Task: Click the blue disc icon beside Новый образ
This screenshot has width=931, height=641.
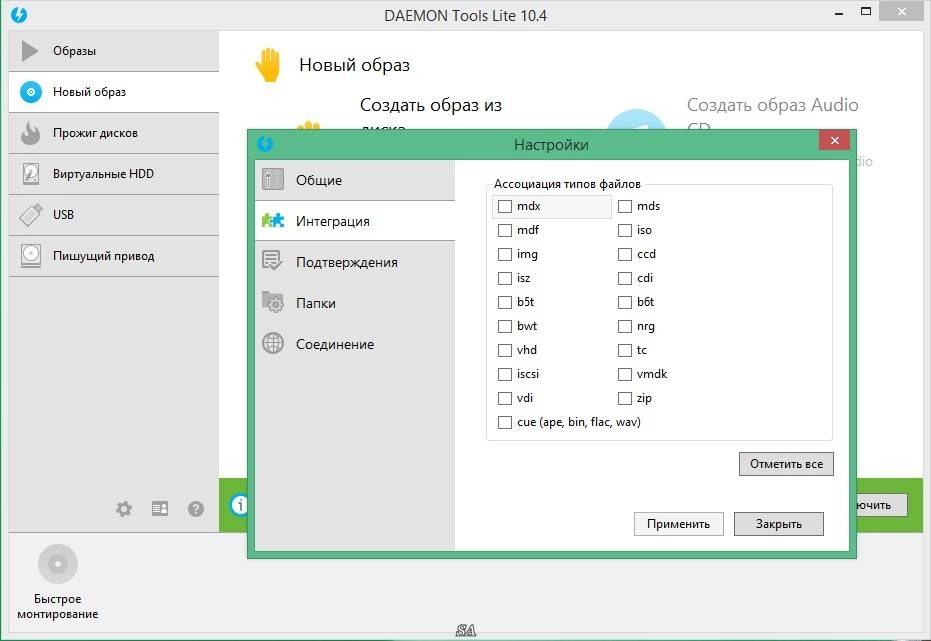Action: pyautogui.click(x=31, y=92)
